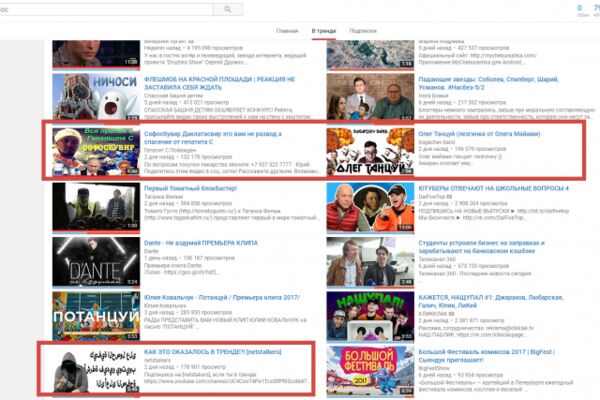This screenshot has height=400, width=600.
Task: Open Юлия Ковальчук - Потанцуй video title
Action: tap(222, 297)
